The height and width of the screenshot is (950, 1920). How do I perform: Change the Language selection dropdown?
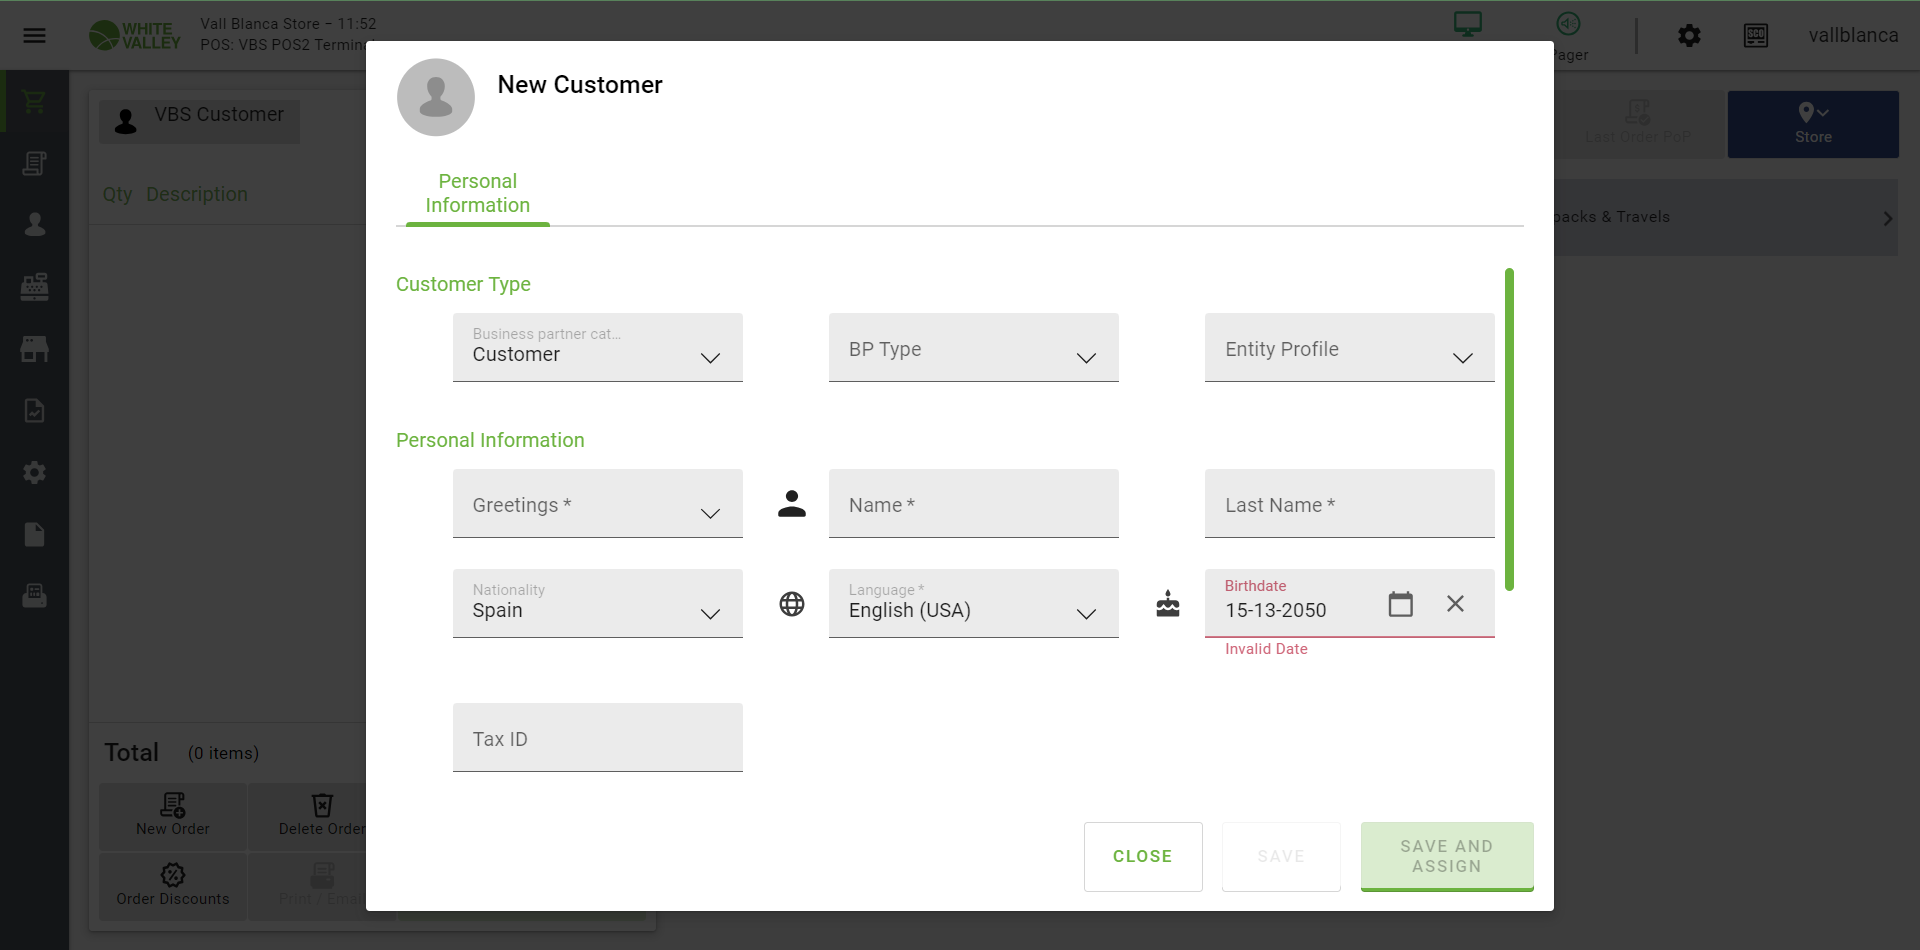[973, 604]
